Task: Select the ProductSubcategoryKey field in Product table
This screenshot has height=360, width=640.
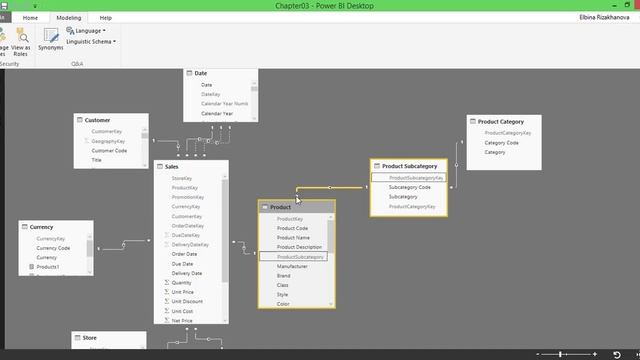Action: coord(293,257)
